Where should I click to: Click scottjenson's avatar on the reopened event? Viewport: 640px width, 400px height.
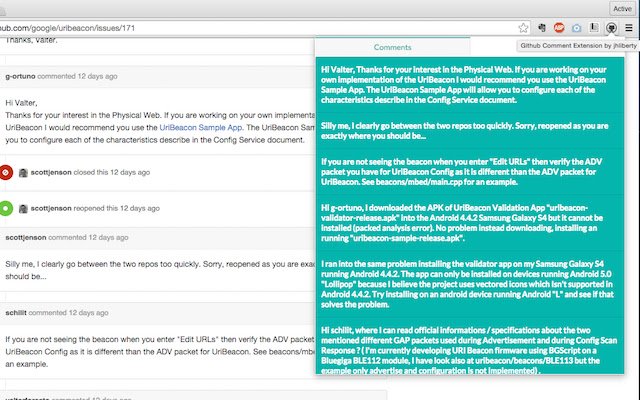click(23, 209)
